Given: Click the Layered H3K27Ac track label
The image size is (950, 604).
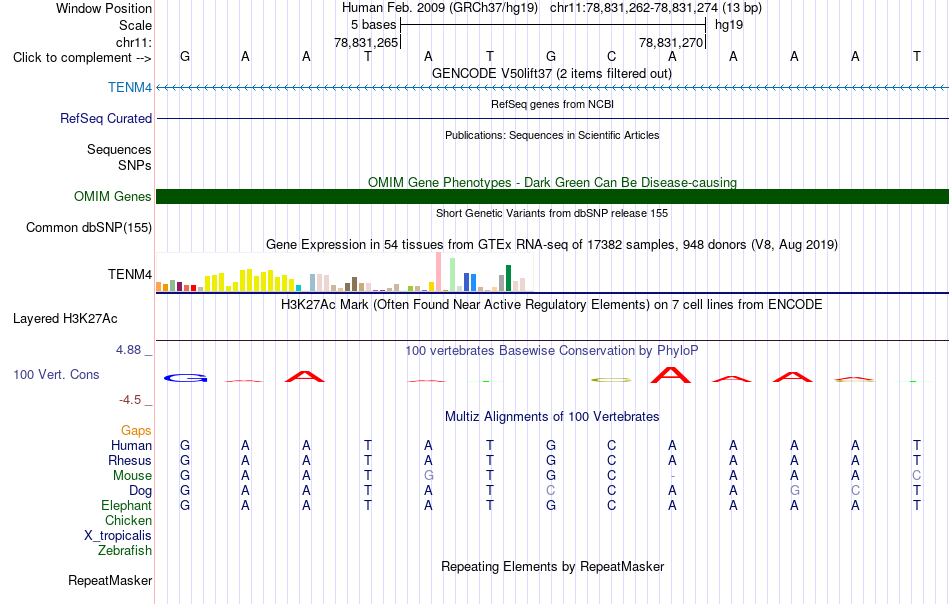Looking at the screenshot, I should (x=65, y=319).
